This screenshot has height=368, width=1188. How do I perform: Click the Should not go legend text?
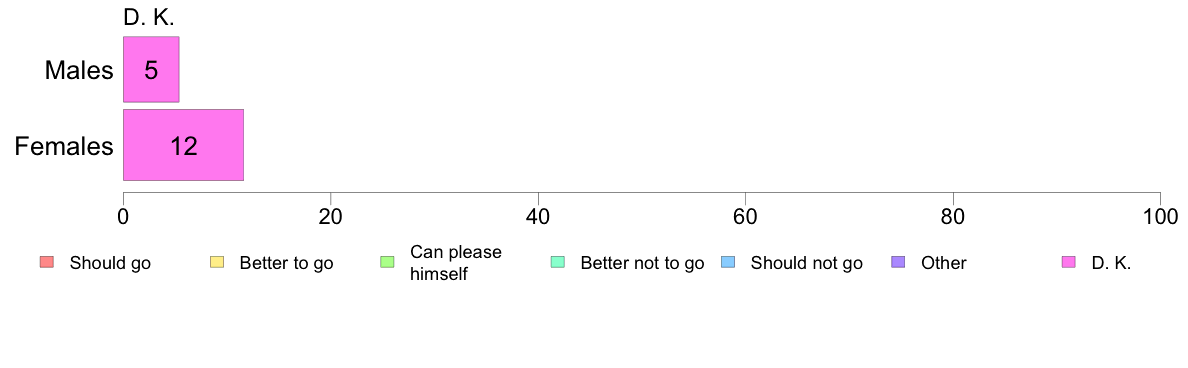pos(807,264)
